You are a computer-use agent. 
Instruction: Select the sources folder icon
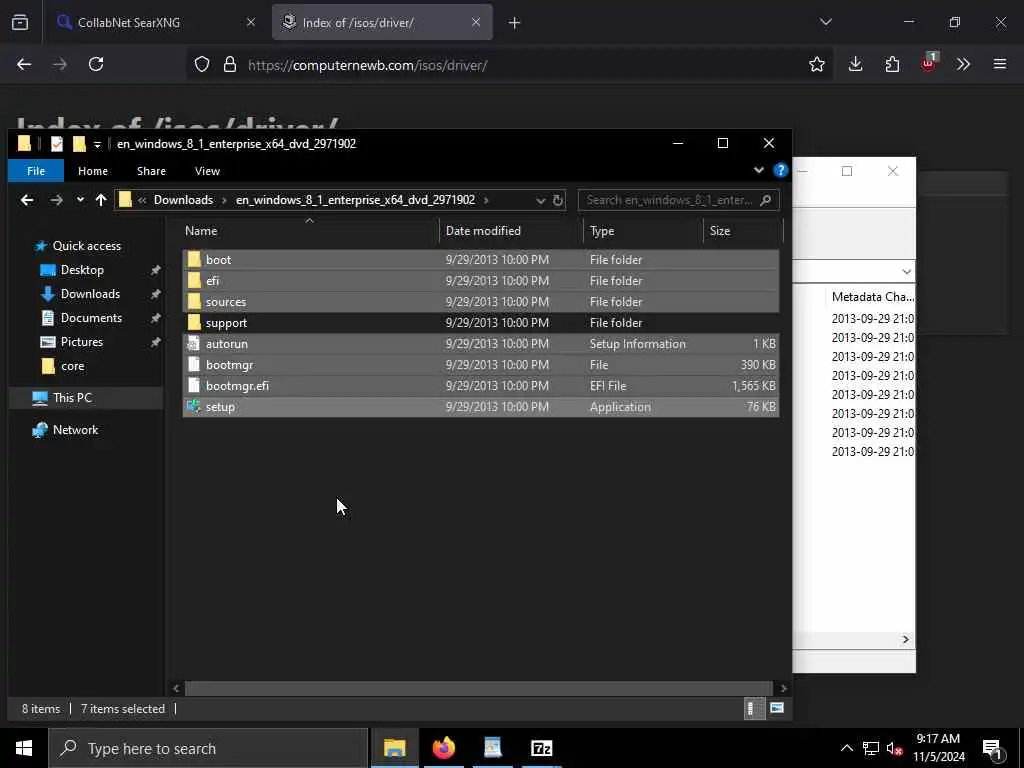click(x=193, y=301)
